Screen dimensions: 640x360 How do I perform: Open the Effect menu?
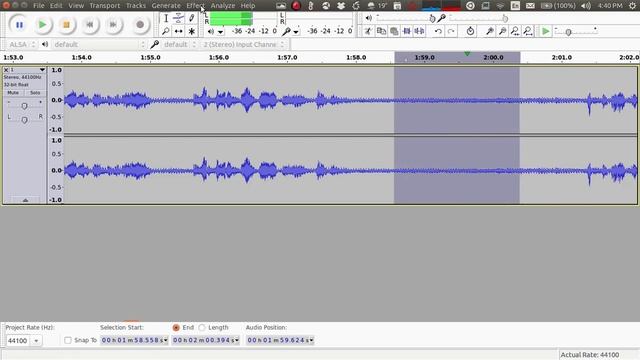tap(196, 6)
